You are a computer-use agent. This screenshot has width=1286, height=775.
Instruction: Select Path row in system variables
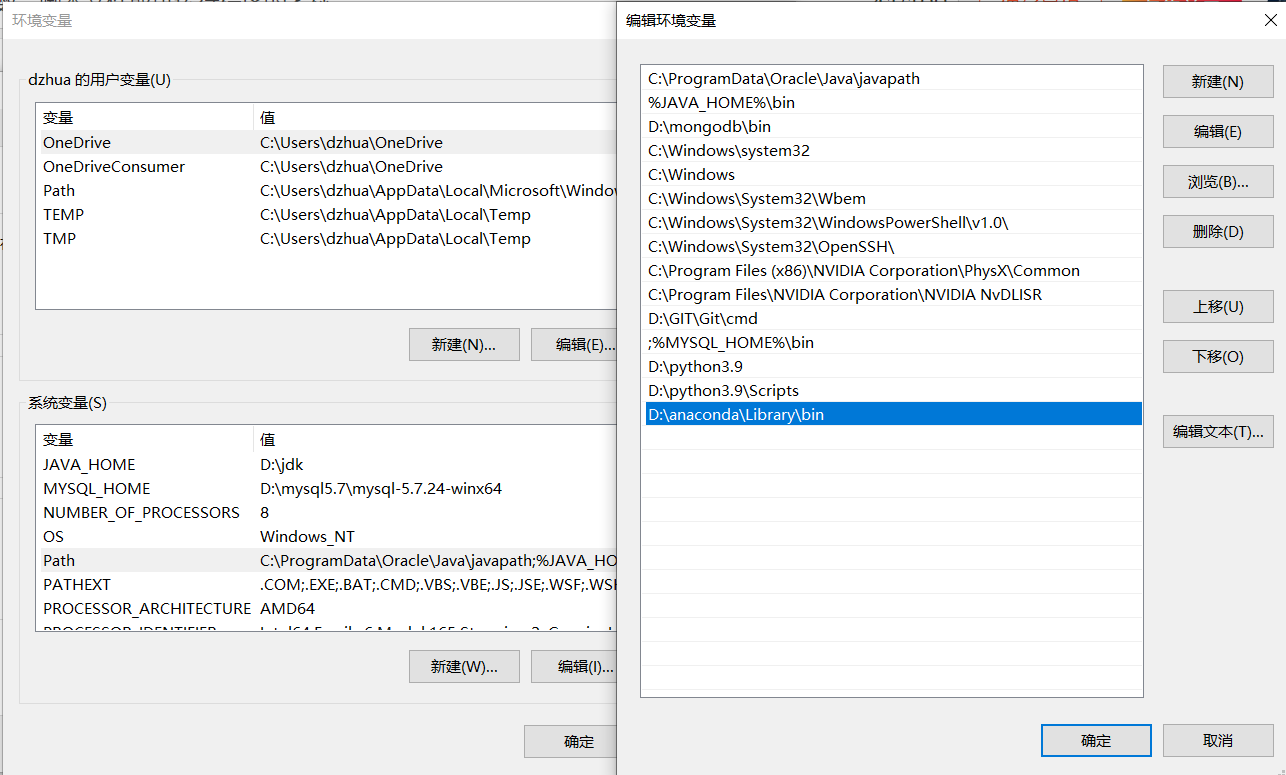[x=326, y=560]
